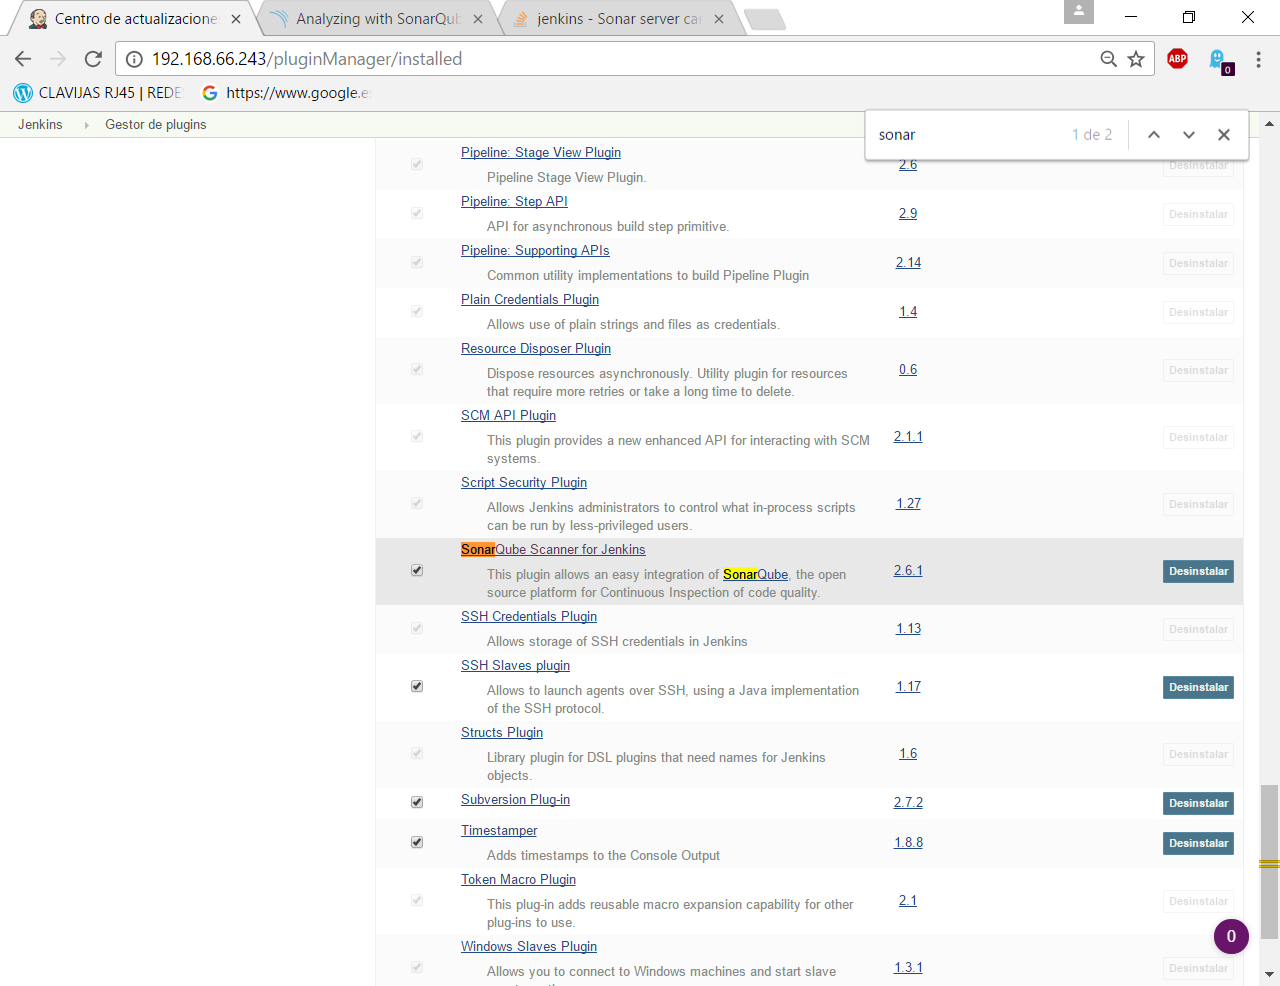Click version 2.6.1 of SonarQube Scanner
1280x986 pixels.
[x=908, y=571]
